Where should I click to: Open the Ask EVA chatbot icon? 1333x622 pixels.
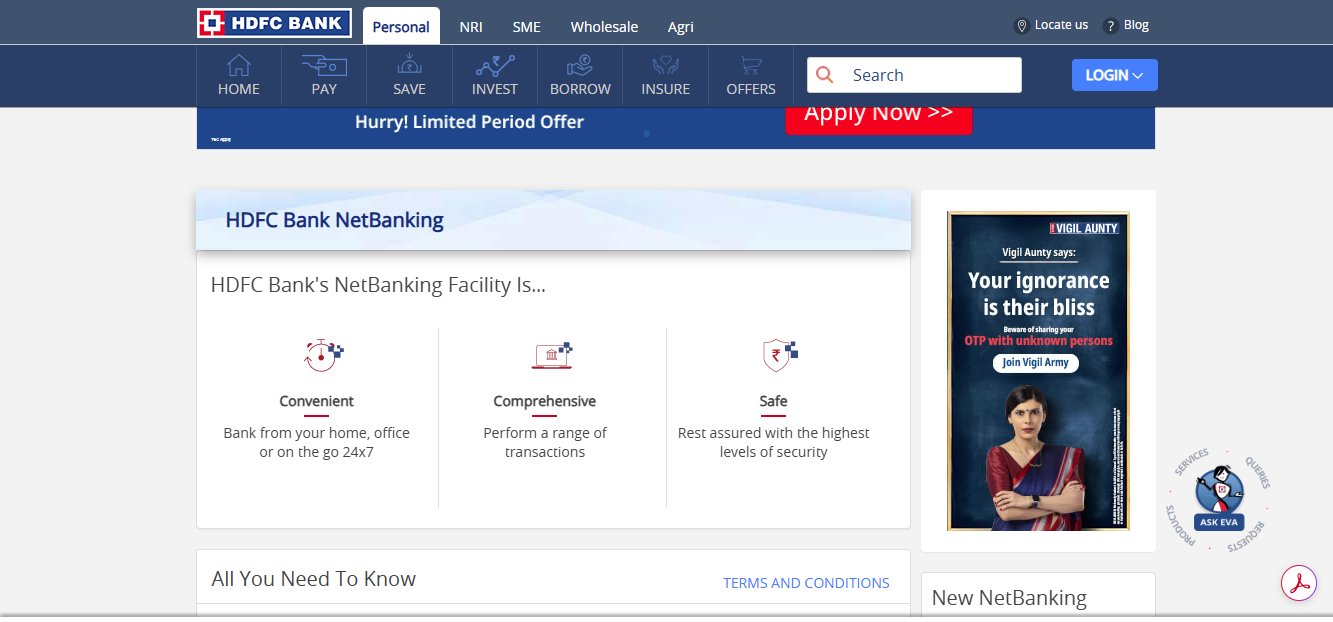click(1219, 499)
